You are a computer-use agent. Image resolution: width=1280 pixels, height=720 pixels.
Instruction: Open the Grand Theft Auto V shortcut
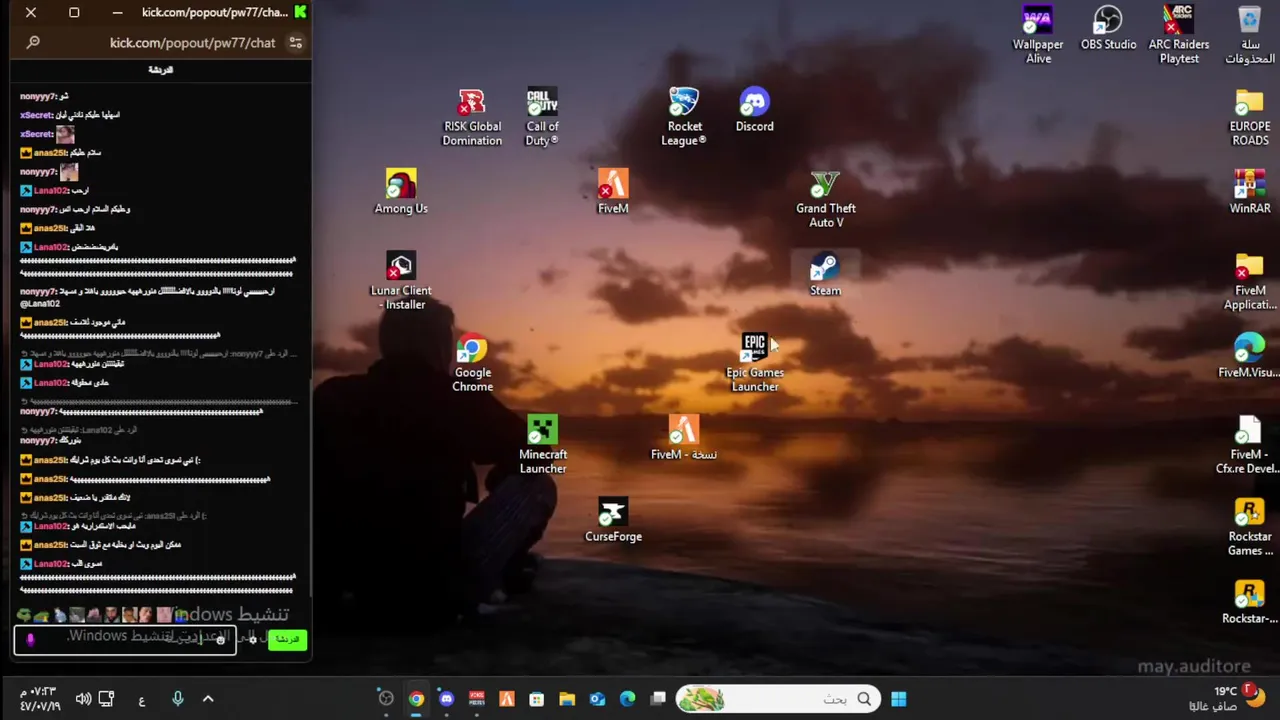pos(825,200)
